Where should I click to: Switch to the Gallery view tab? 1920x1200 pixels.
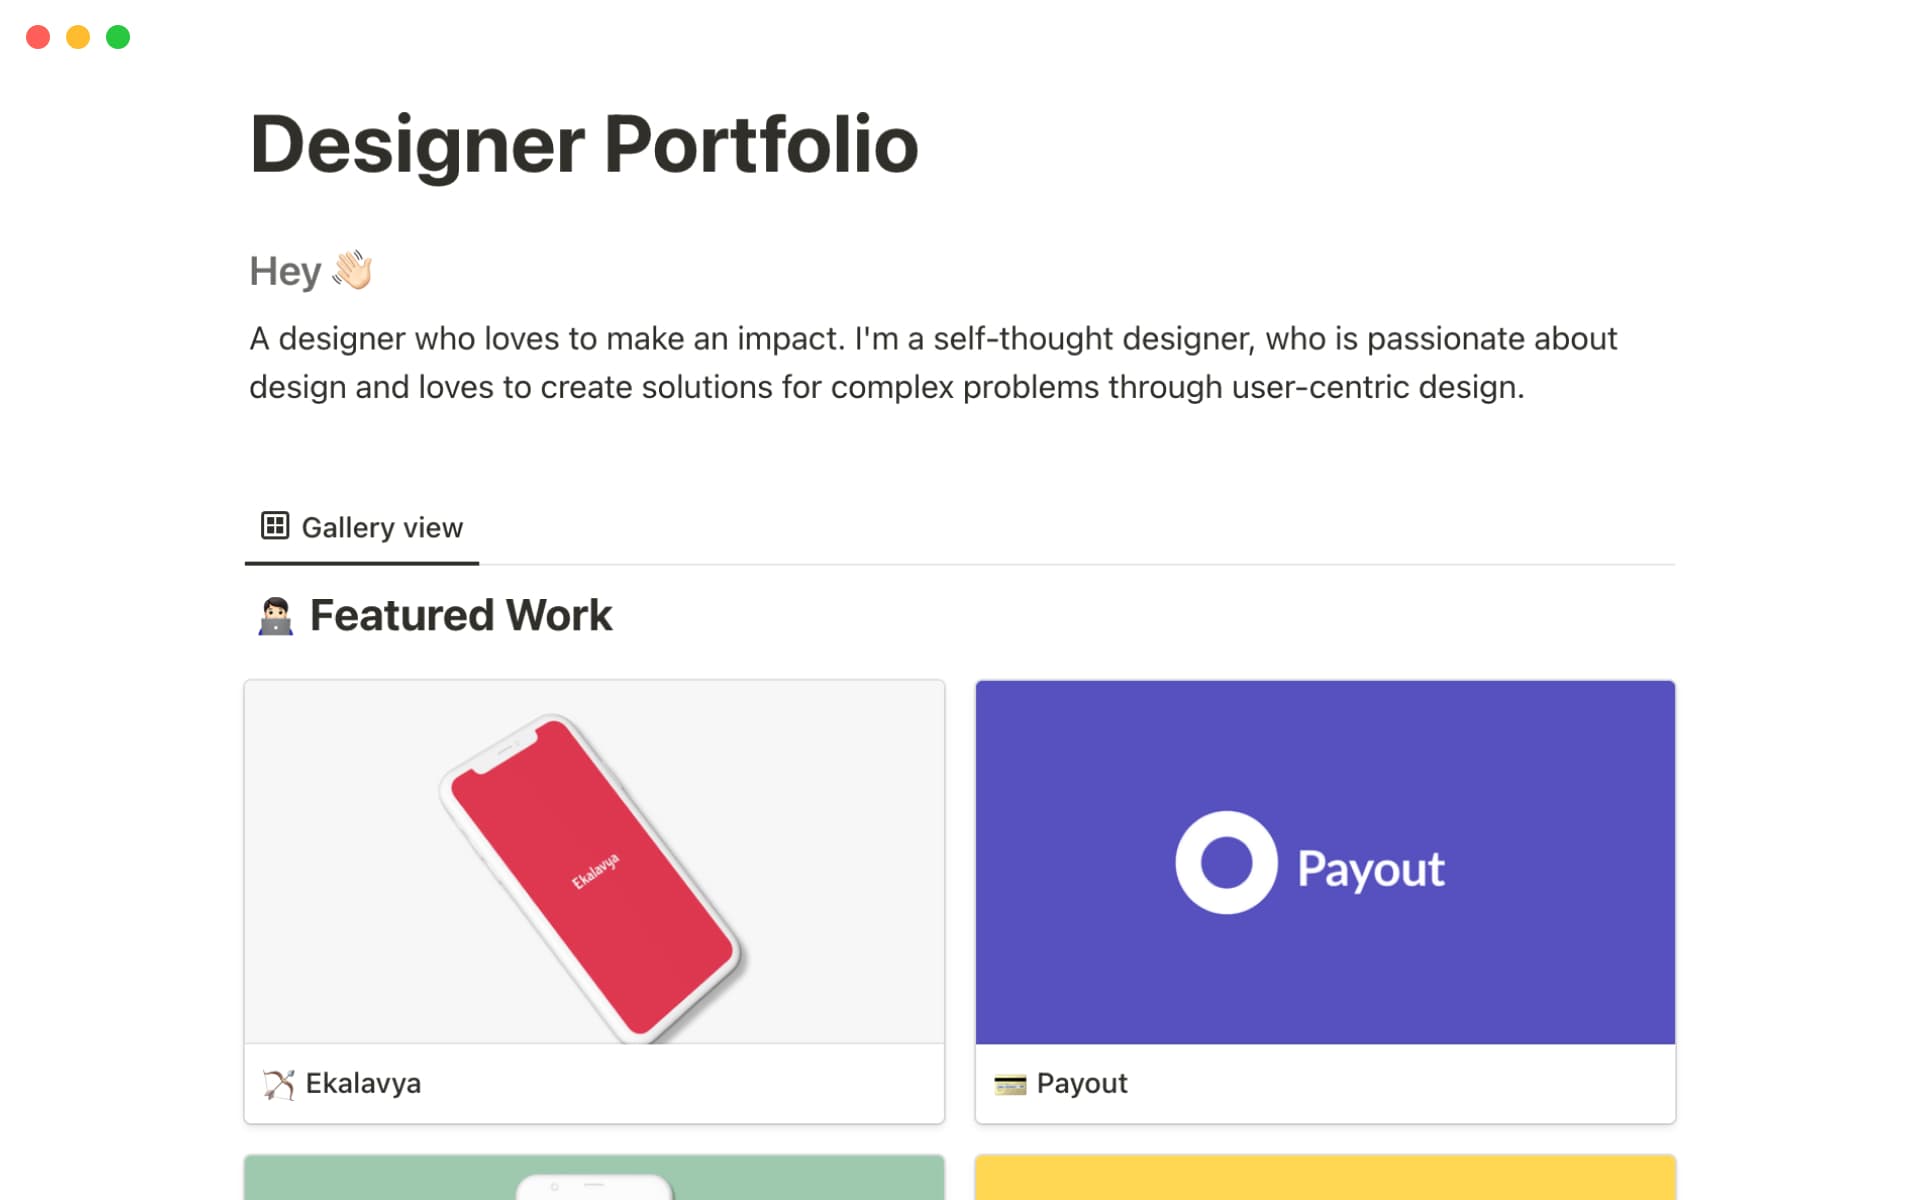pyautogui.click(x=361, y=526)
